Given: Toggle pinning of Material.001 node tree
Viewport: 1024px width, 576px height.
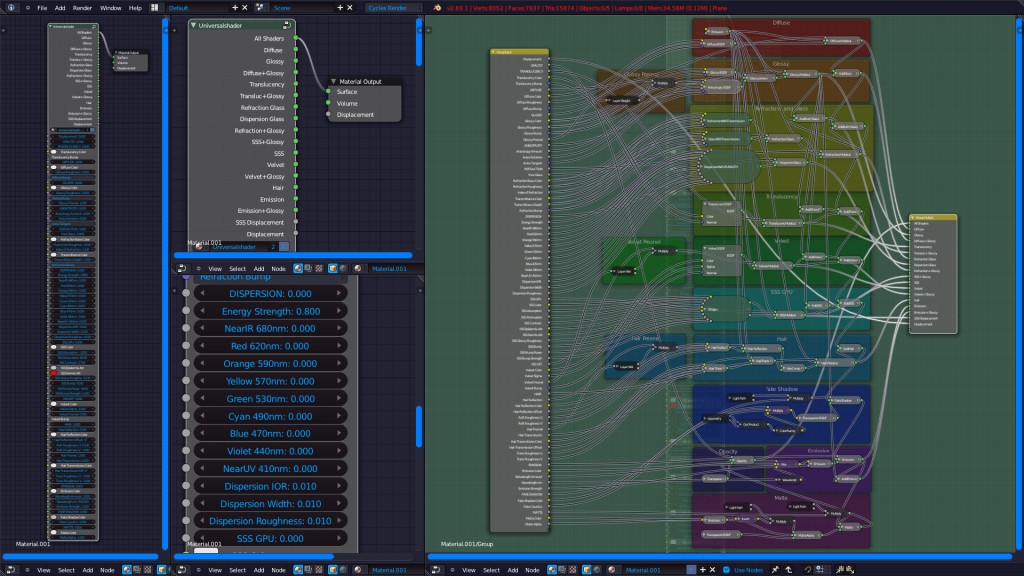Looking at the screenshot, I should click(x=774, y=566).
